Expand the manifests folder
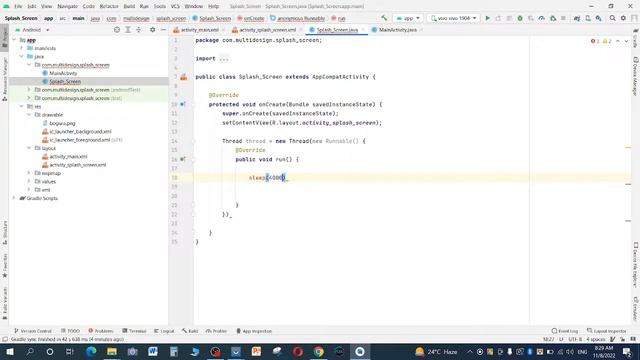The image size is (640, 360). pyautogui.click(x=22, y=48)
